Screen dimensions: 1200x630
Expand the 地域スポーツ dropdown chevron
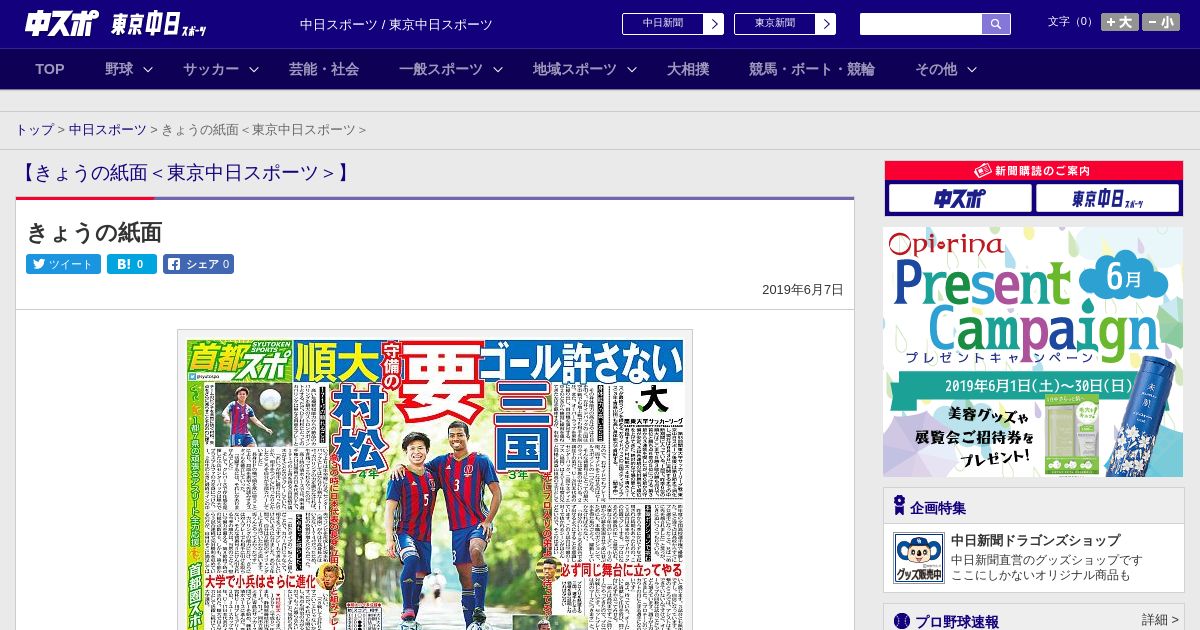[632, 69]
